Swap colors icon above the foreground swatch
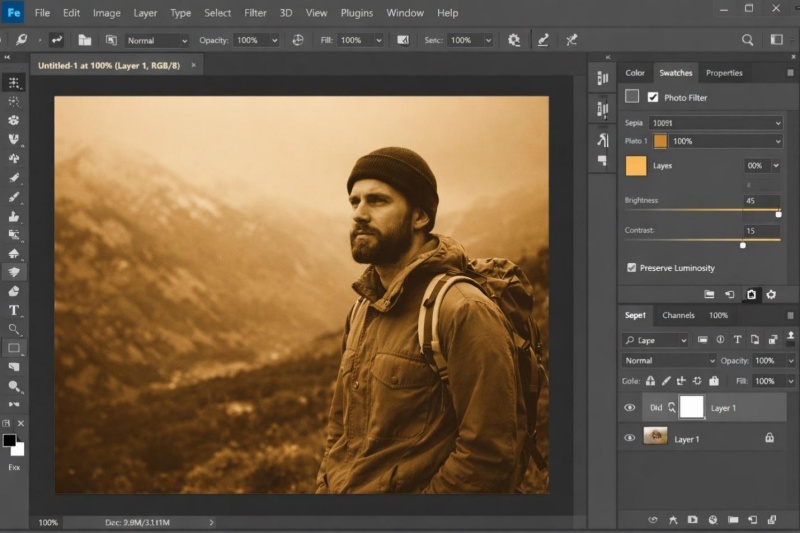800x533 pixels. (x=6, y=423)
